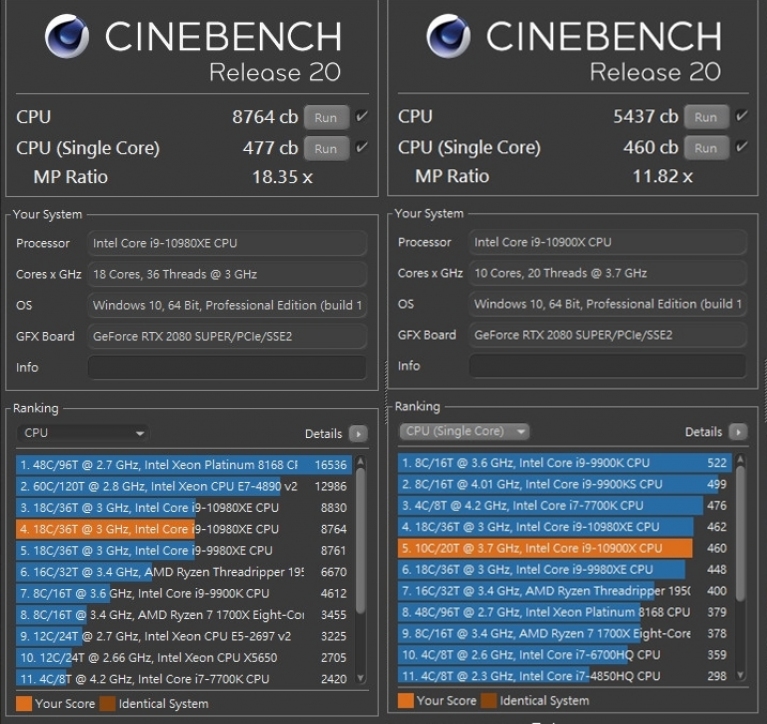This screenshot has height=724, width=767.
Task: Select the Xeon Platinum 8168 row scoring 379
Action: [x=565, y=612]
